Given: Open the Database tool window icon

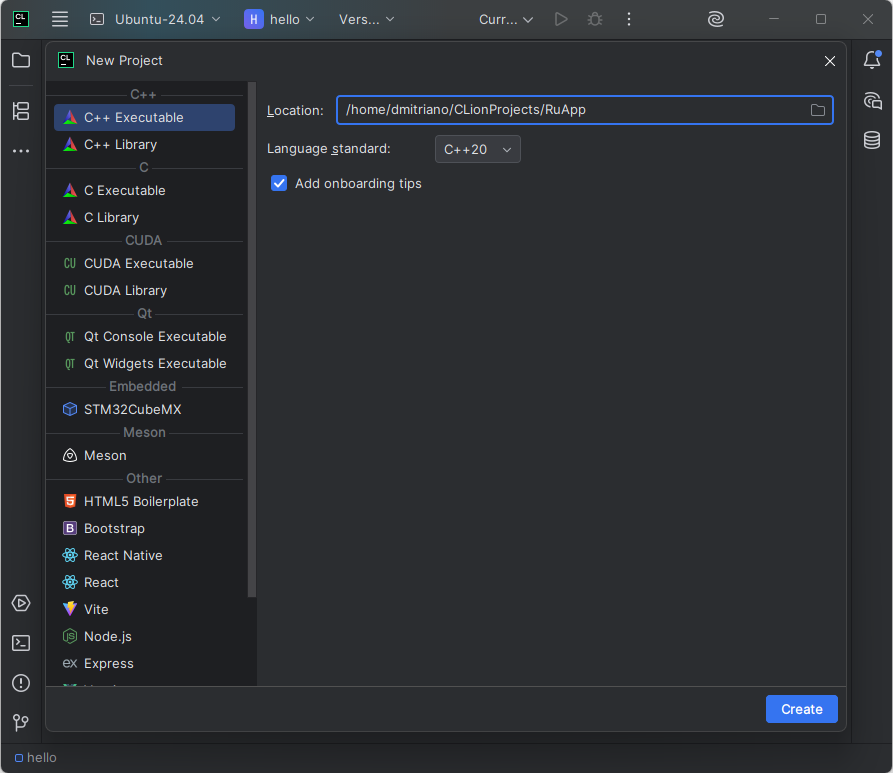Looking at the screenshot, I should (x=872, y=140).
